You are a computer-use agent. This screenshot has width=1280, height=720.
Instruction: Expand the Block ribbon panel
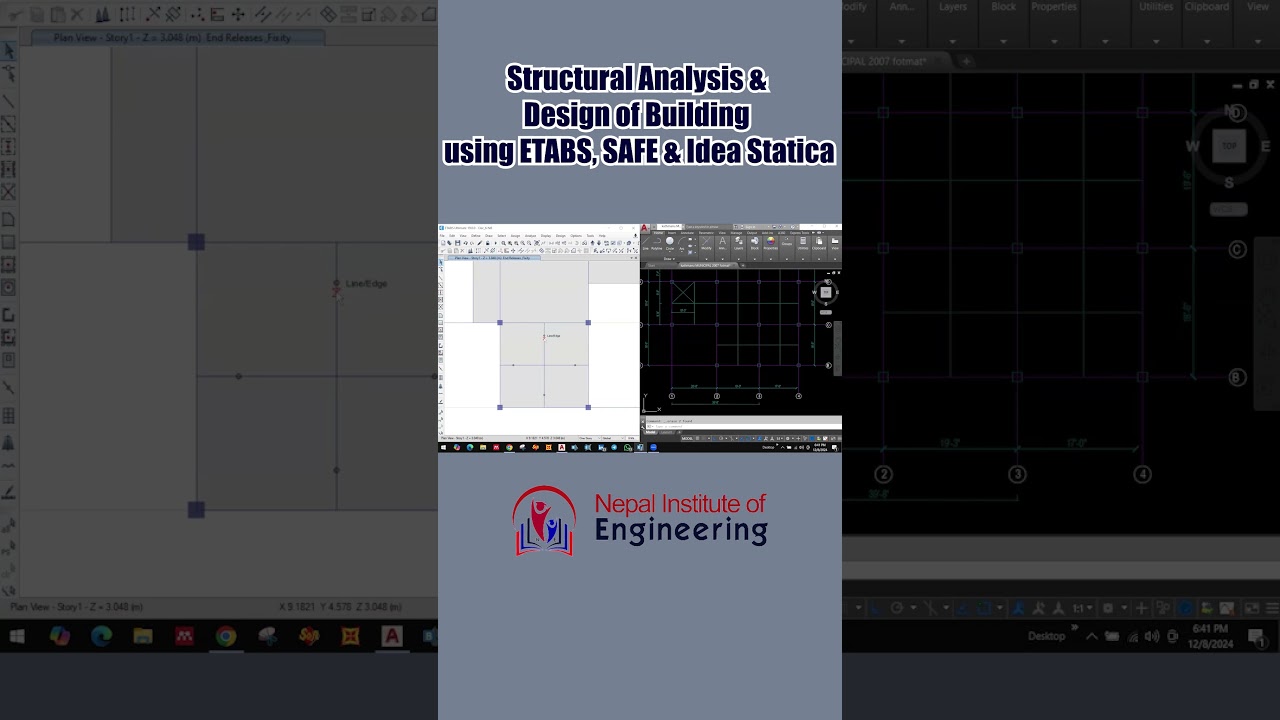[1003, 41]
